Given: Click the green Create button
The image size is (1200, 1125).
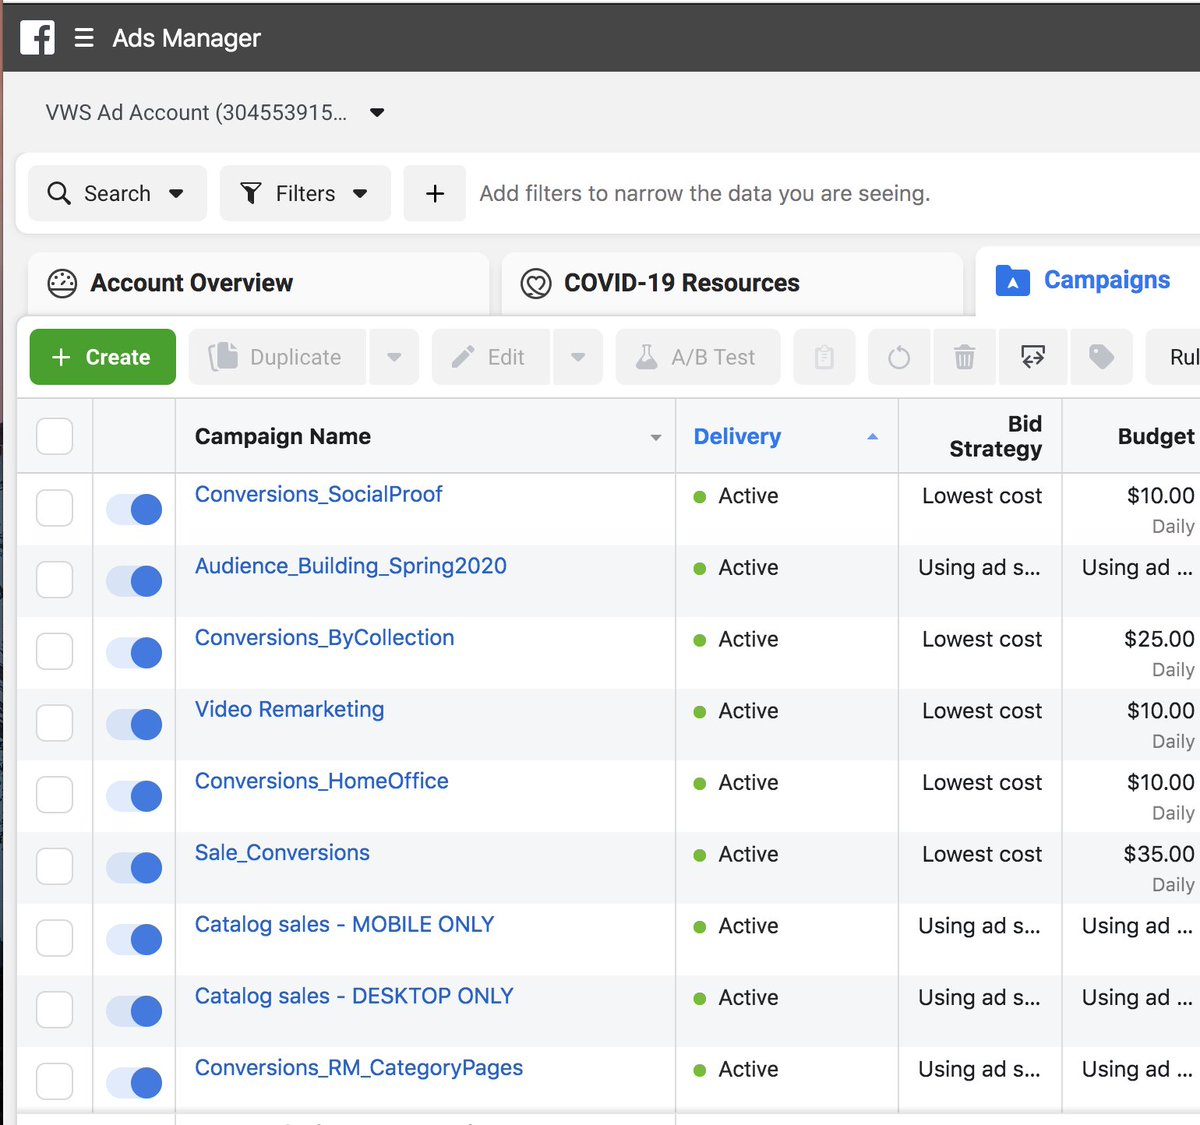Looking at the screenshot, I should (103, 357).
